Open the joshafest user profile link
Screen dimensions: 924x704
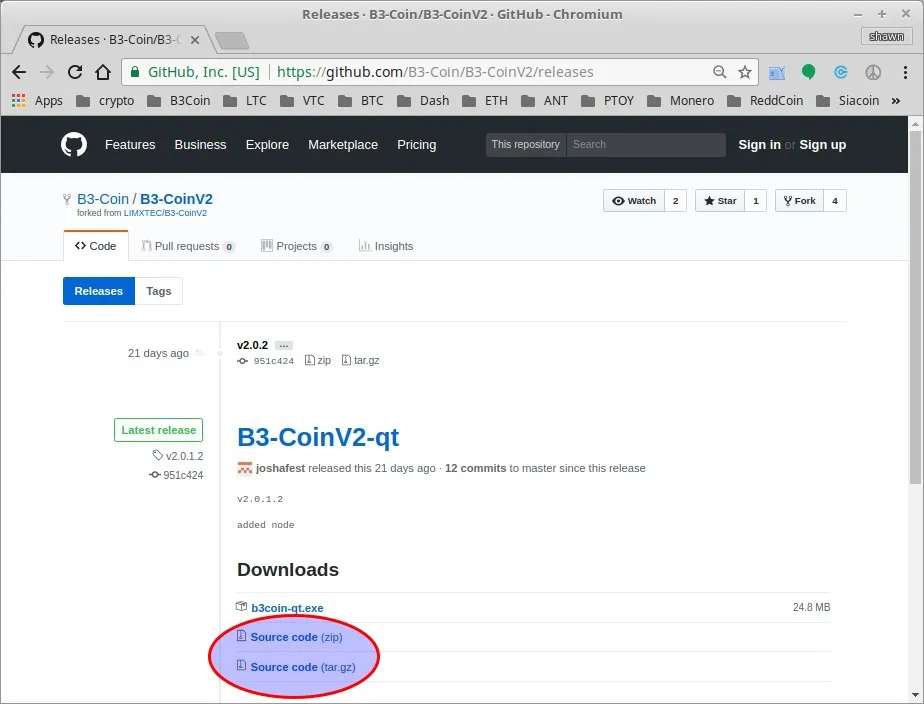point(280,468)
